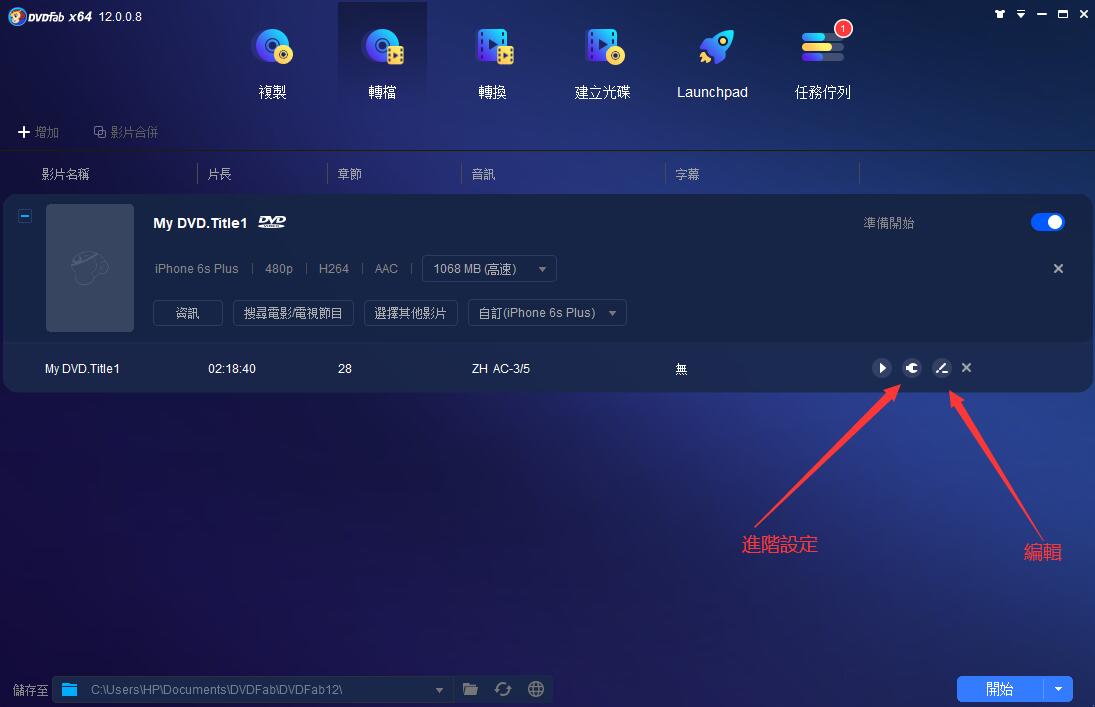Click the blue folder destination icon
Image resolution: width=1095 pixels, height=707 pixels.
click(69, 690)
